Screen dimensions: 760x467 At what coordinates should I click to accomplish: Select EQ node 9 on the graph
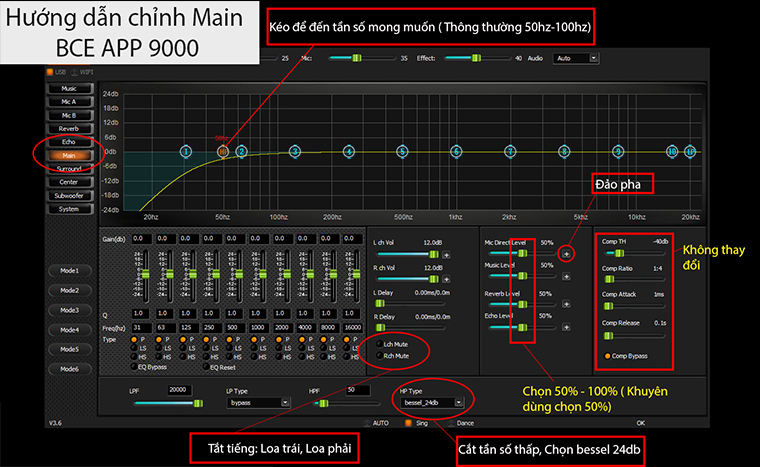point(617,152)
